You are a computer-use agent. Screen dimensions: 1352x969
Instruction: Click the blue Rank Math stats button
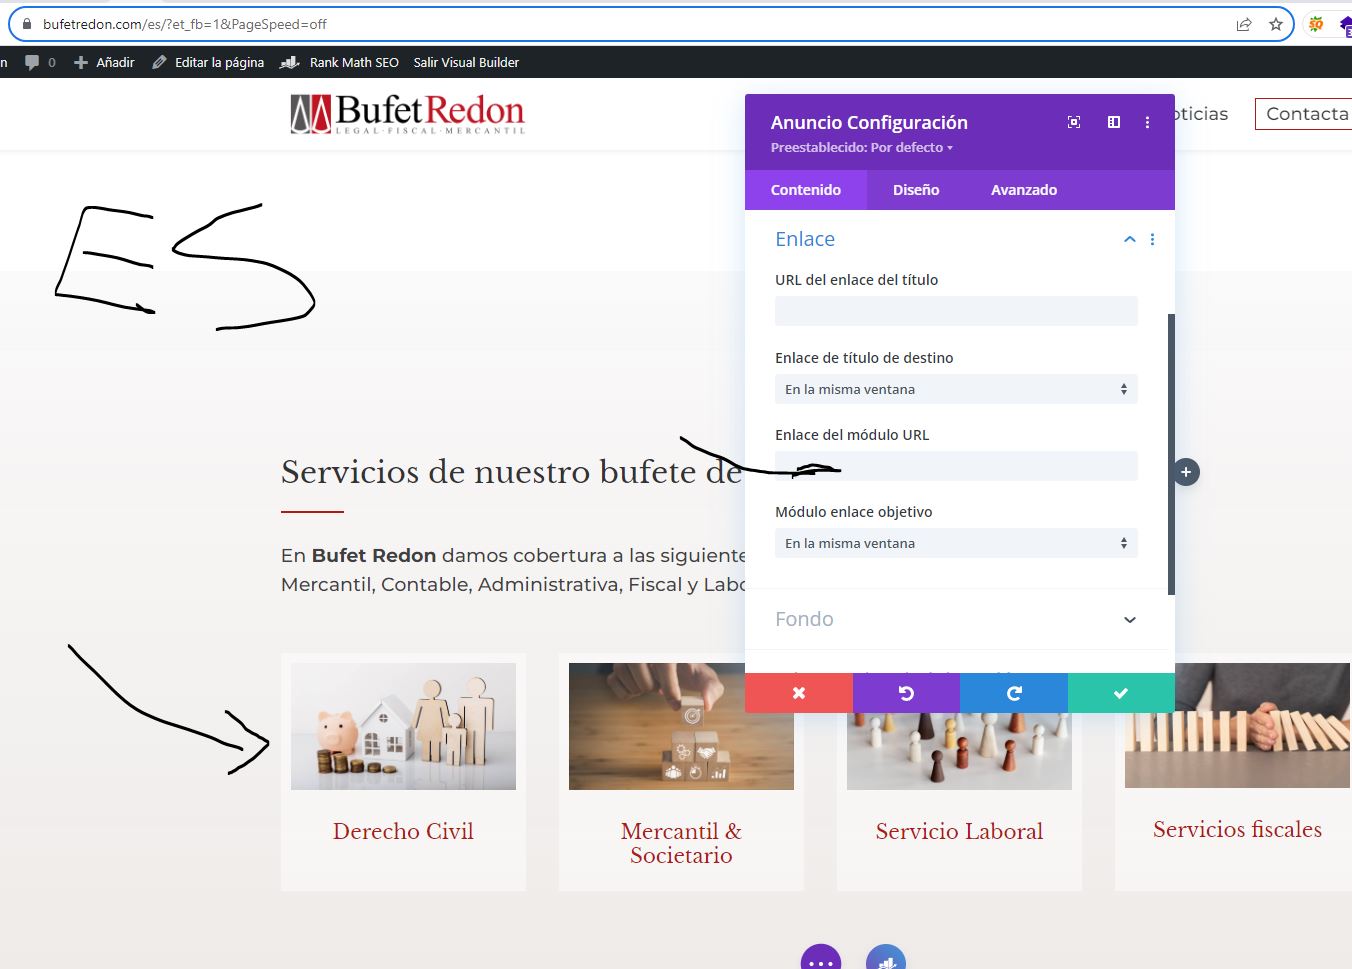(x=886, y=960)
